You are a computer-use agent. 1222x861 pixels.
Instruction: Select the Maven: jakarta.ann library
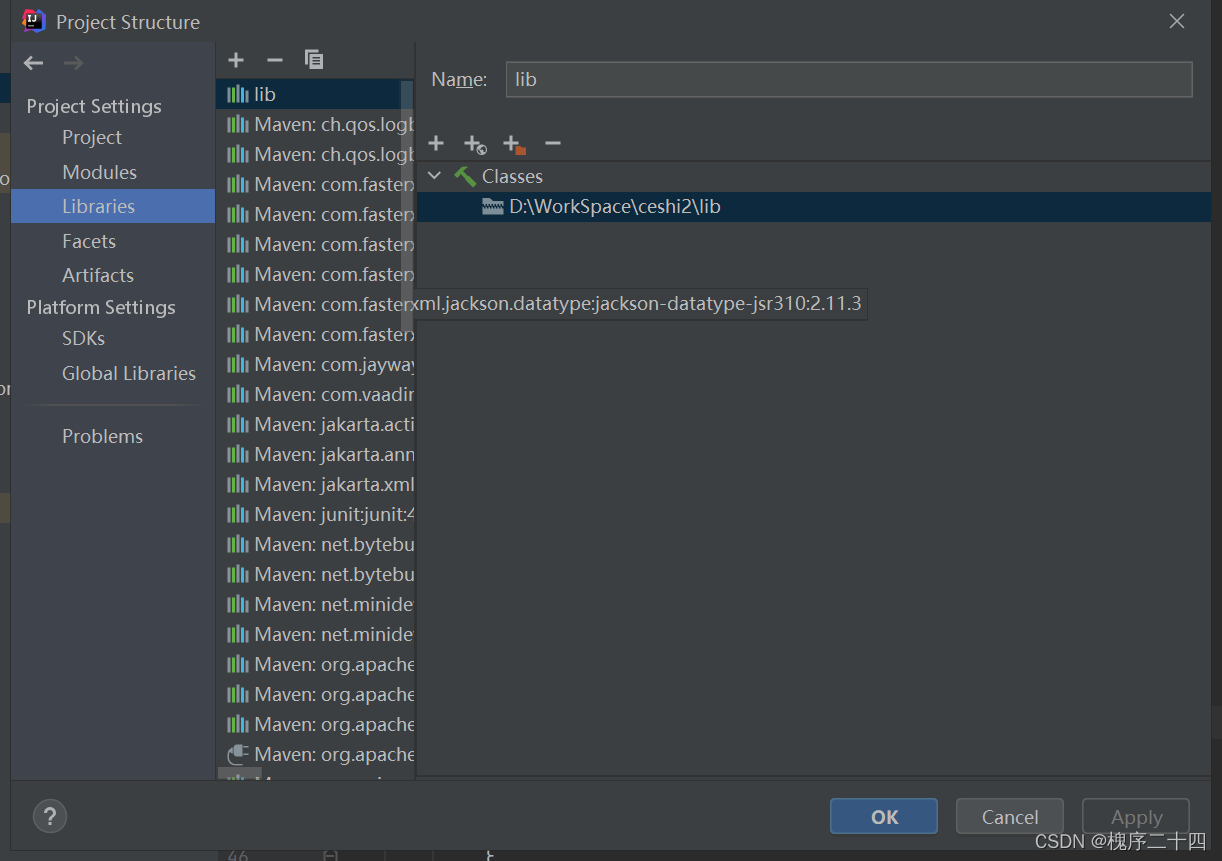coord(315,454)
